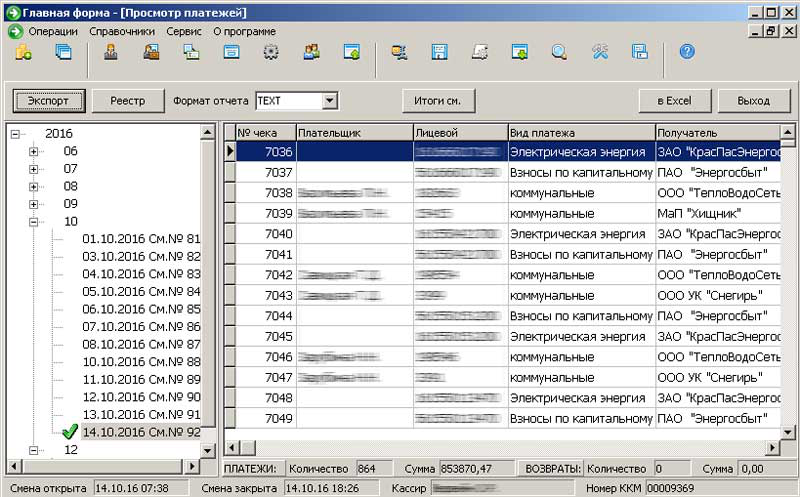Open the Операции menu

53,32
